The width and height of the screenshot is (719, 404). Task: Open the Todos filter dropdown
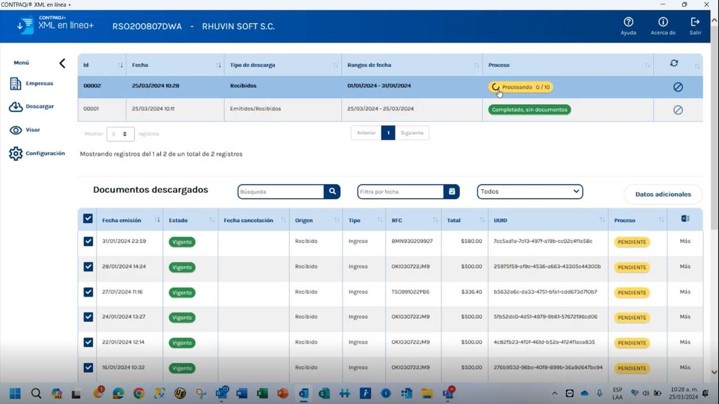[530, 192]
